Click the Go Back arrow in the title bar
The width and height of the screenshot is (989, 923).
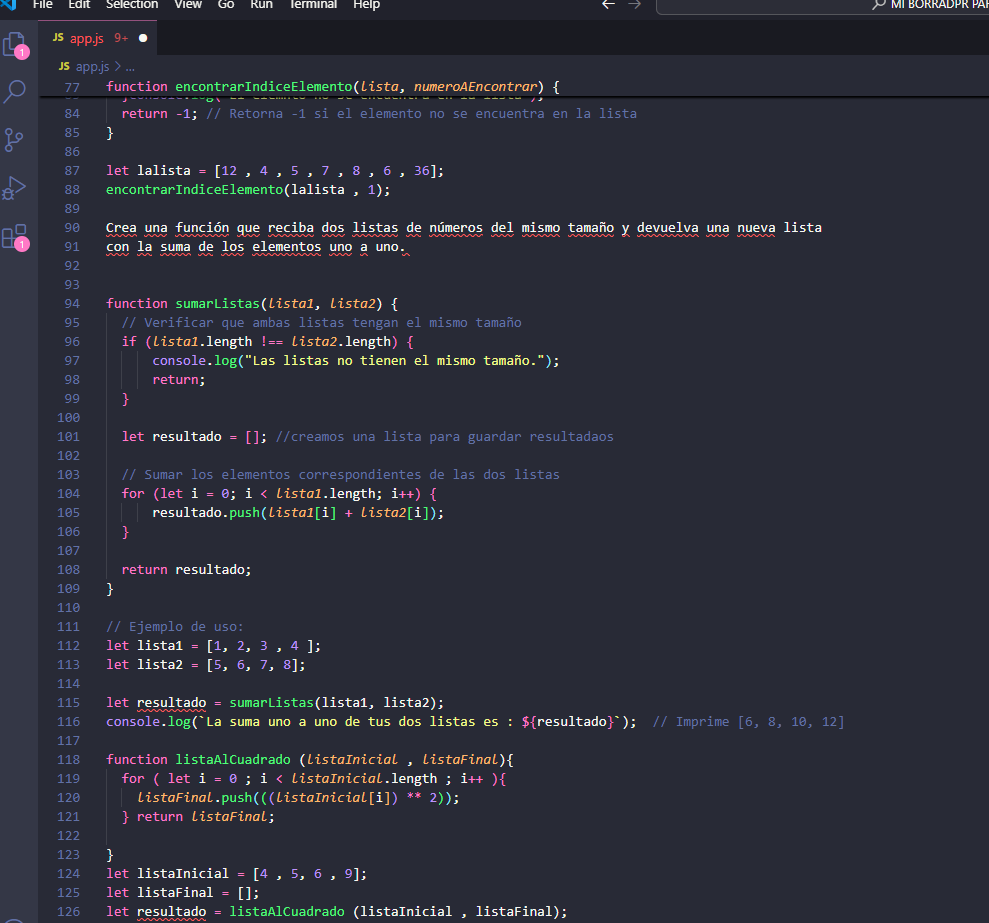click(608, 4)
